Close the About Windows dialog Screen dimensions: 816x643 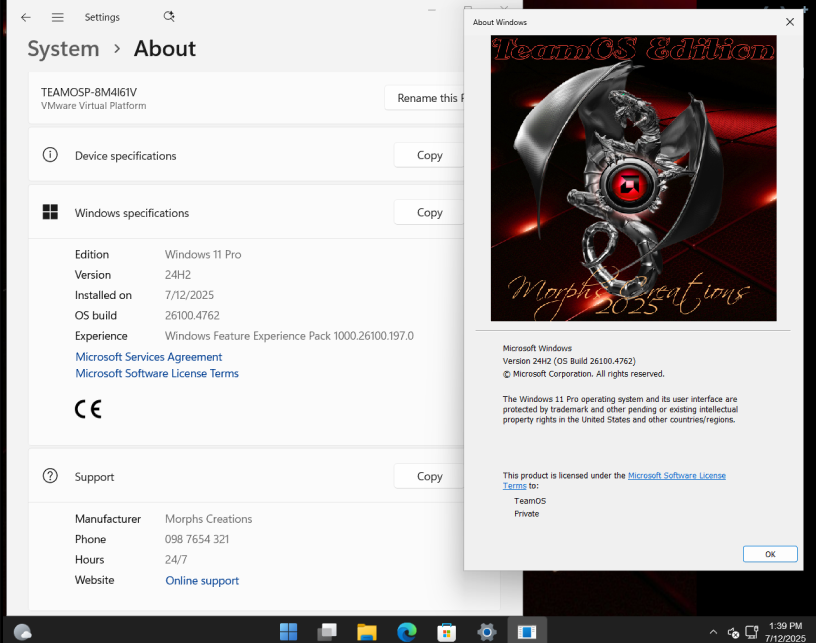tap(790, 22)
